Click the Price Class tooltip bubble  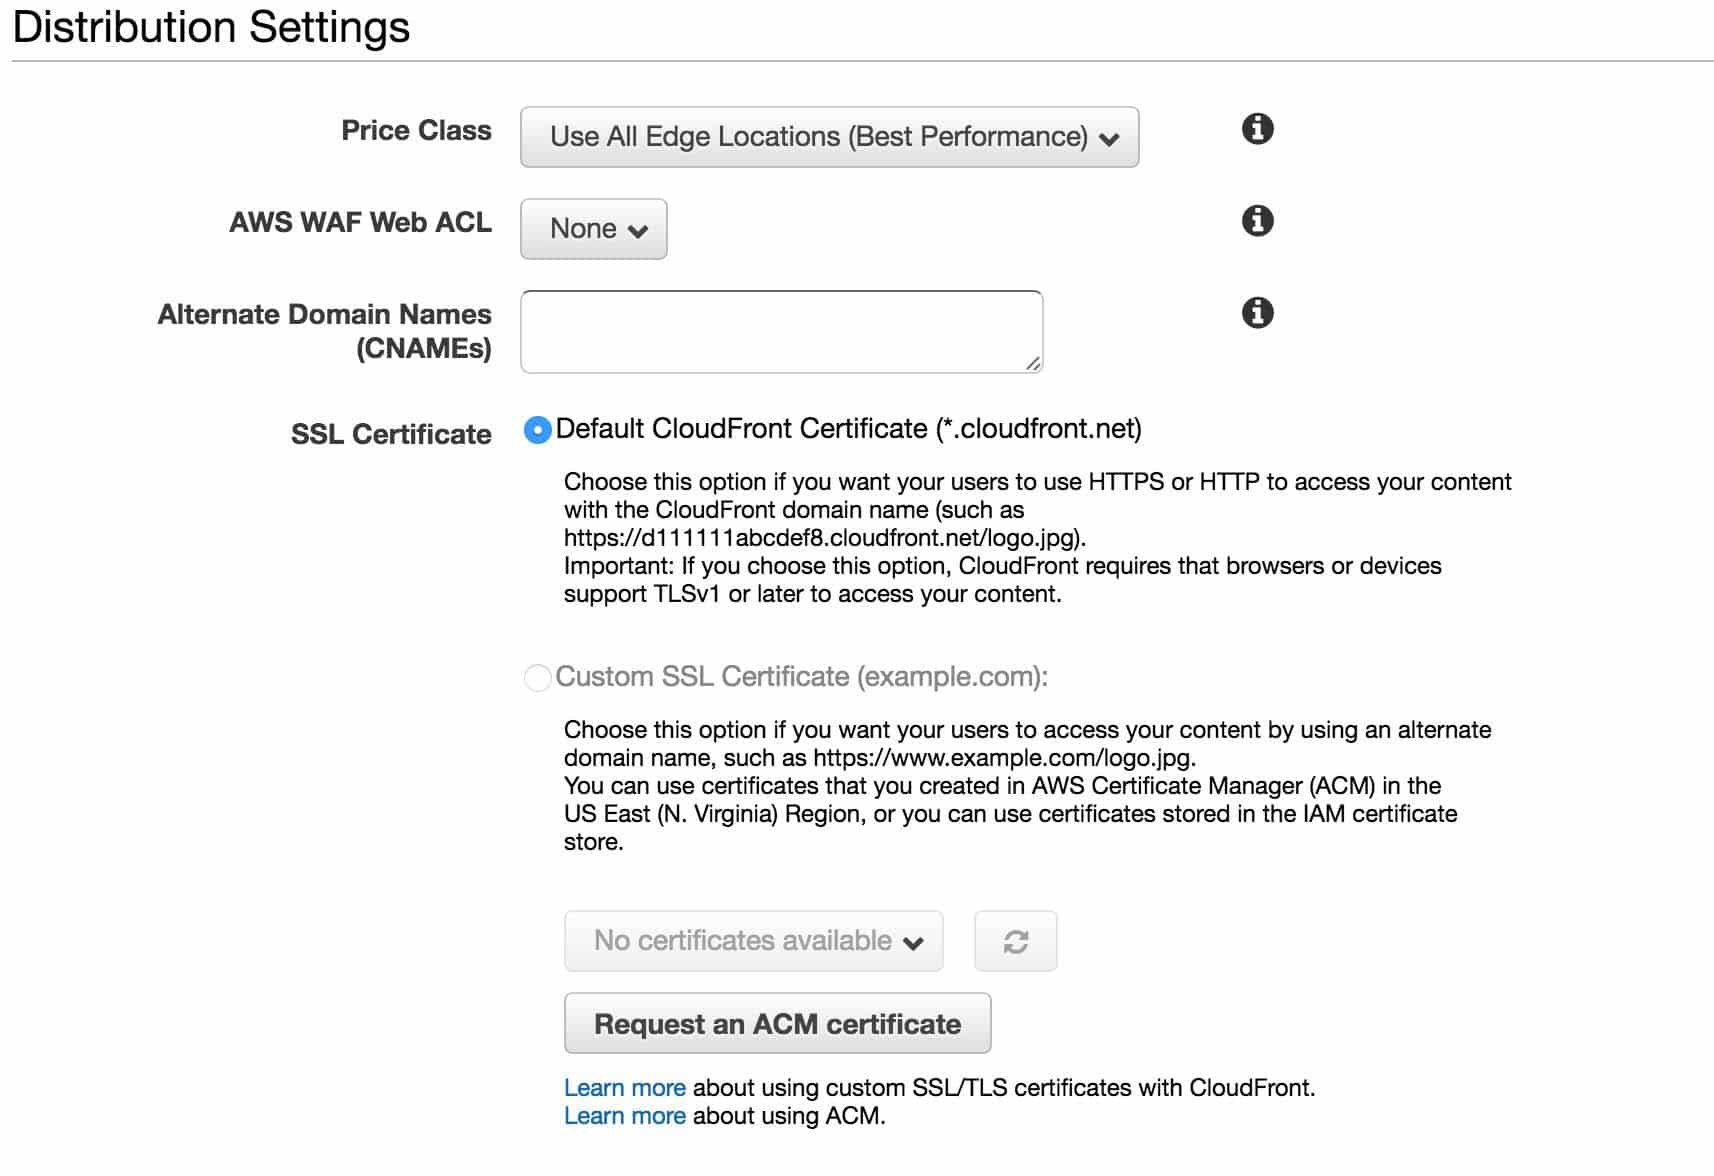click(1258, 128)
